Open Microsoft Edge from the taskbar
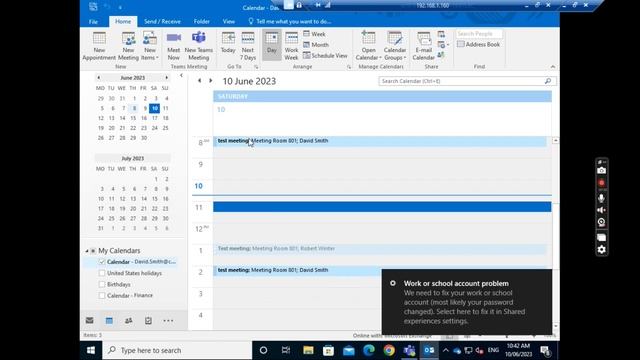This screenshot has width=640, height=360. [369, 350]
